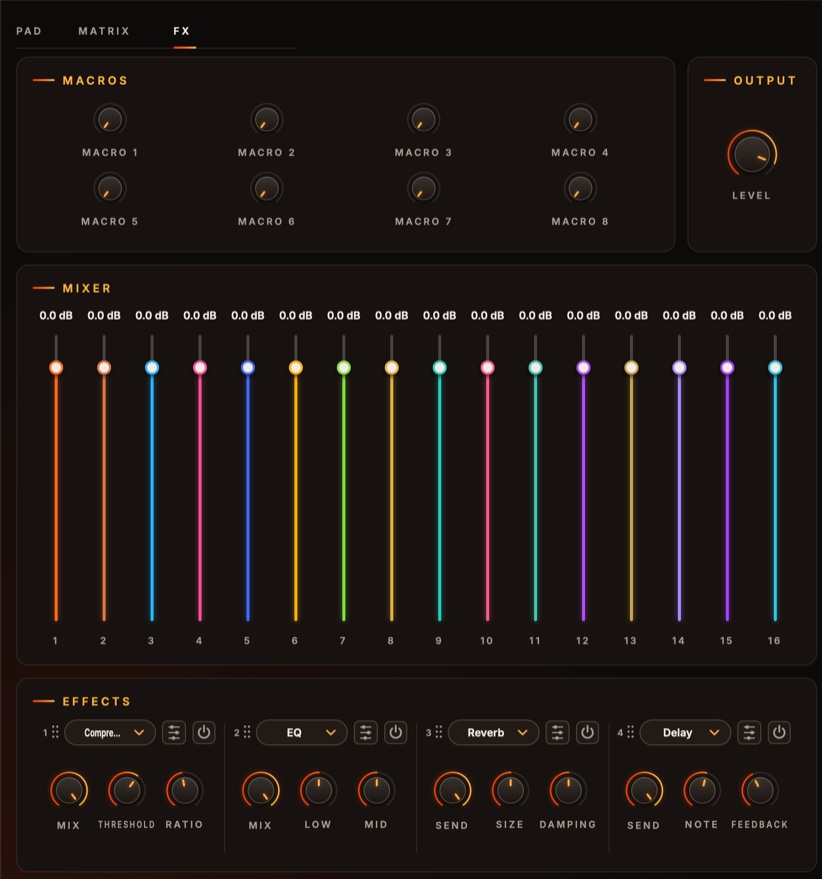Click the 0.0 dB value above channel 3
822x879 pixels.
[x=152, y=316]
